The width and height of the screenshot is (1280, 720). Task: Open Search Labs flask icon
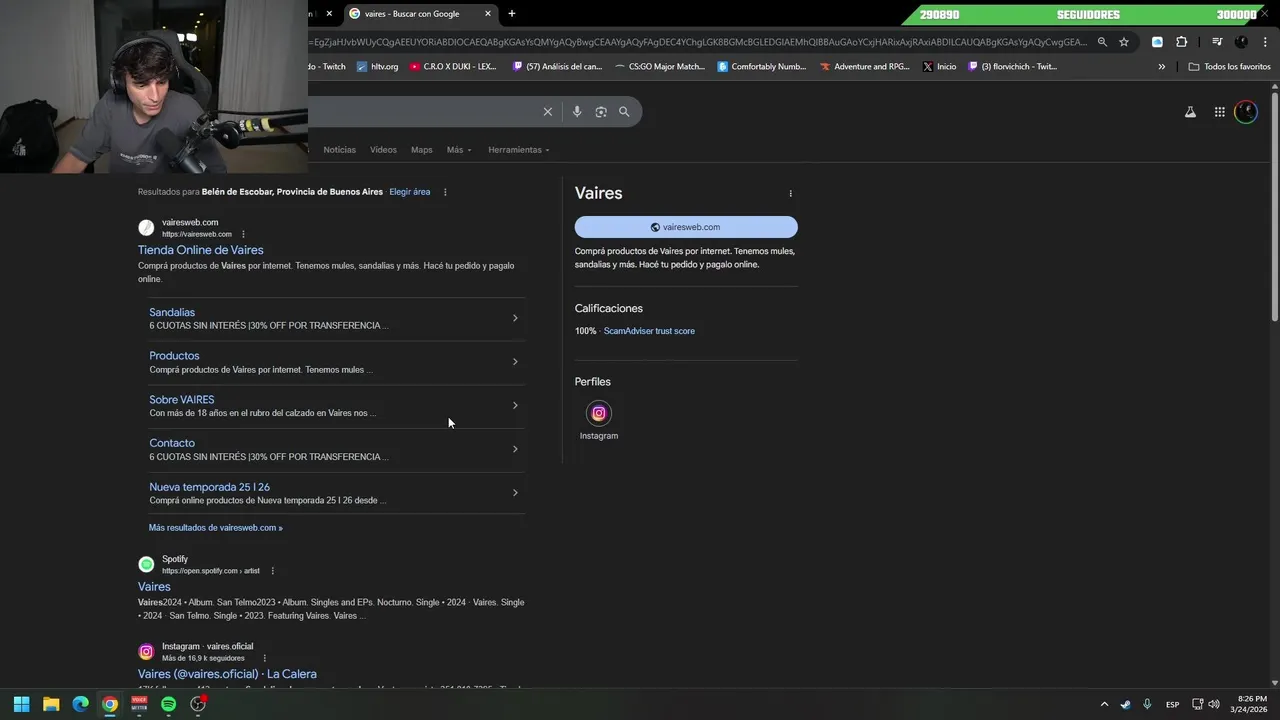pyautogui.click(x=1190, y=112)
